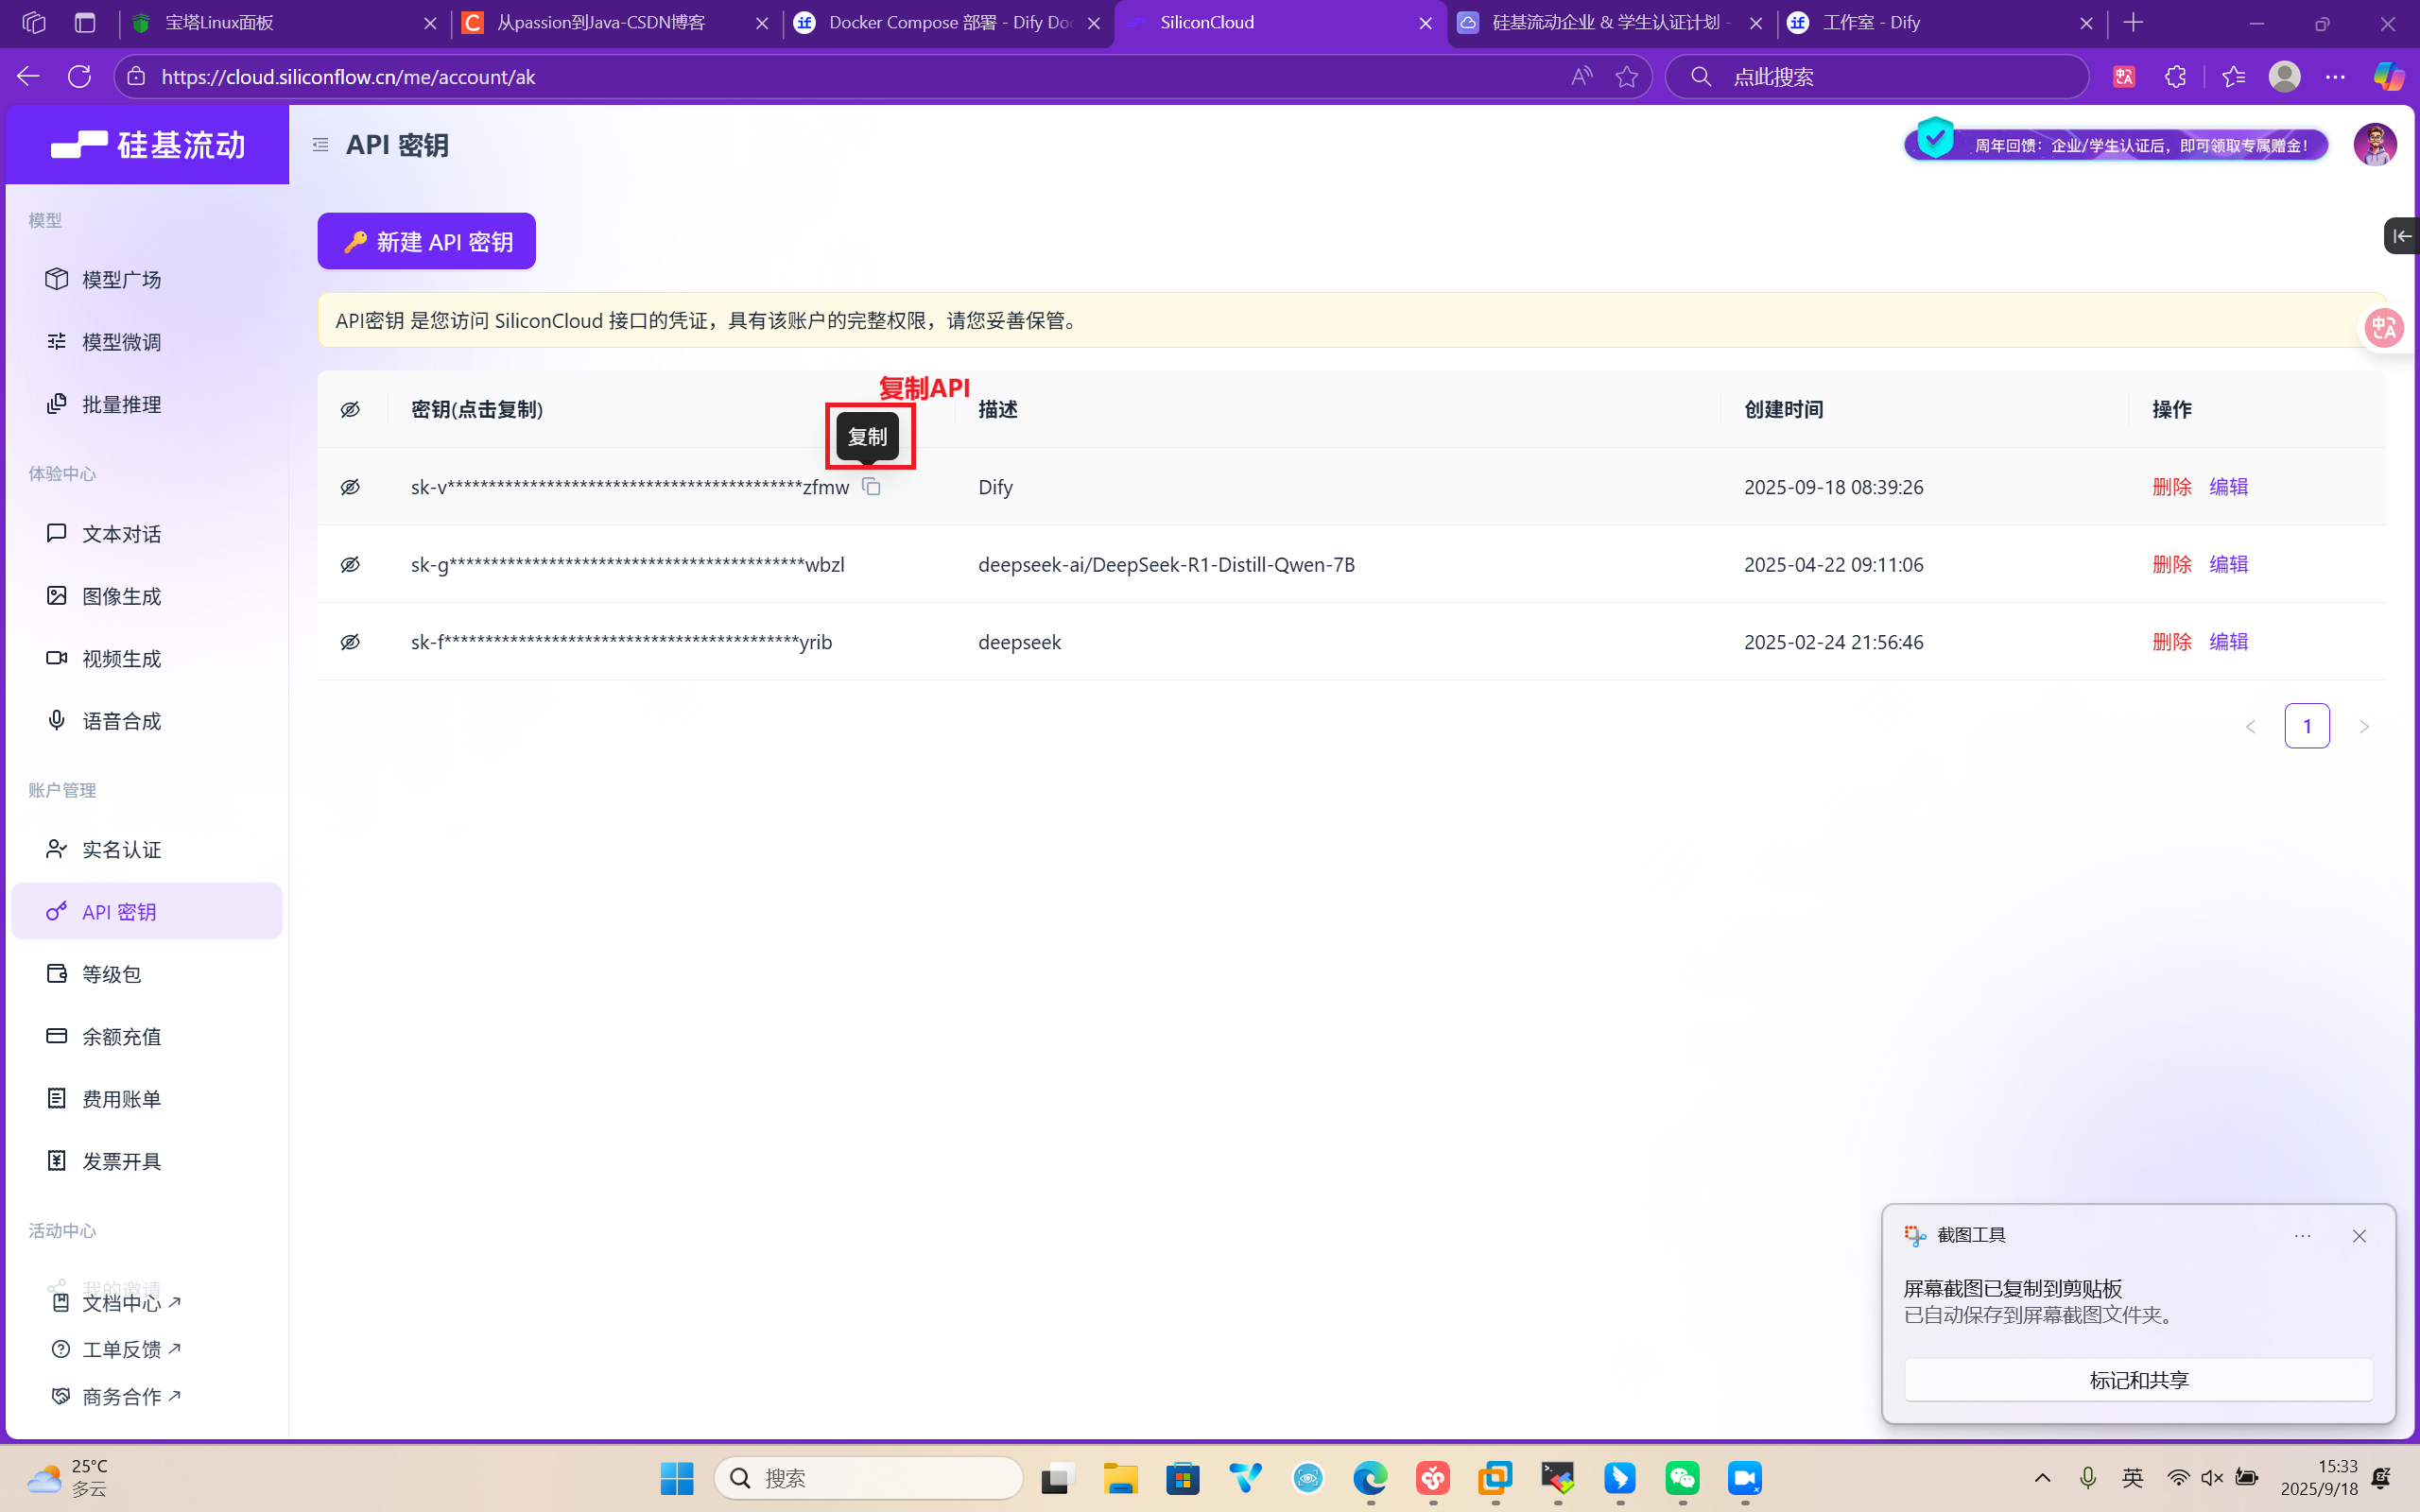Image resolution: width=2420 pixels, height=1512 pixels.
Task: Open more options in the 截图工具 popup
Action: [x=2302, y=1235]
